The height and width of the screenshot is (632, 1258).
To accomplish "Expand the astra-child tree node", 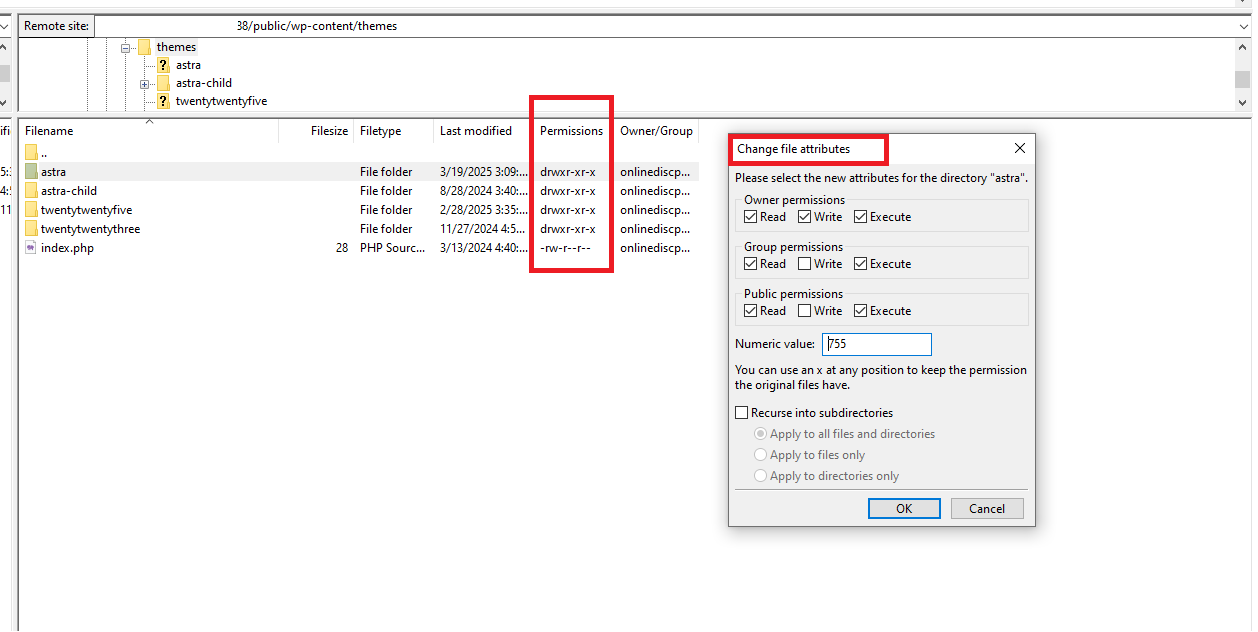I will pyautogui.click(x=144, y=84).
